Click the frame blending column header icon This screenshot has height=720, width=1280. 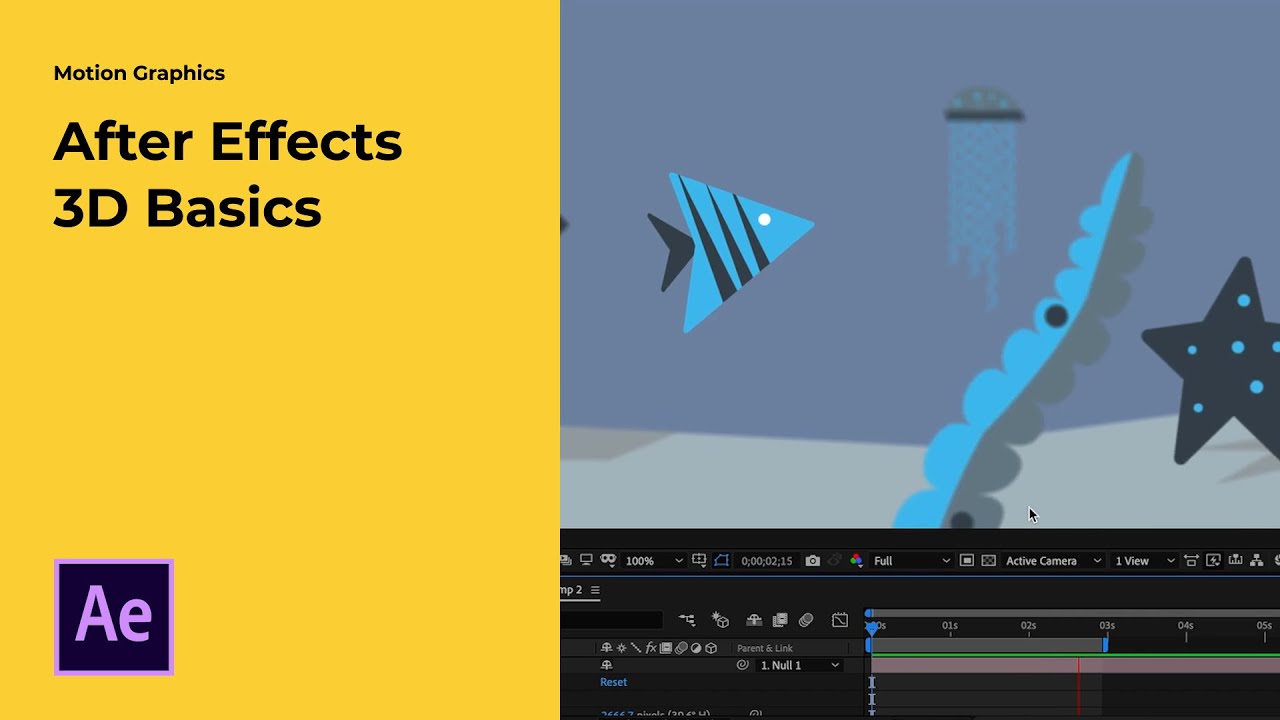tap(666, 648)
